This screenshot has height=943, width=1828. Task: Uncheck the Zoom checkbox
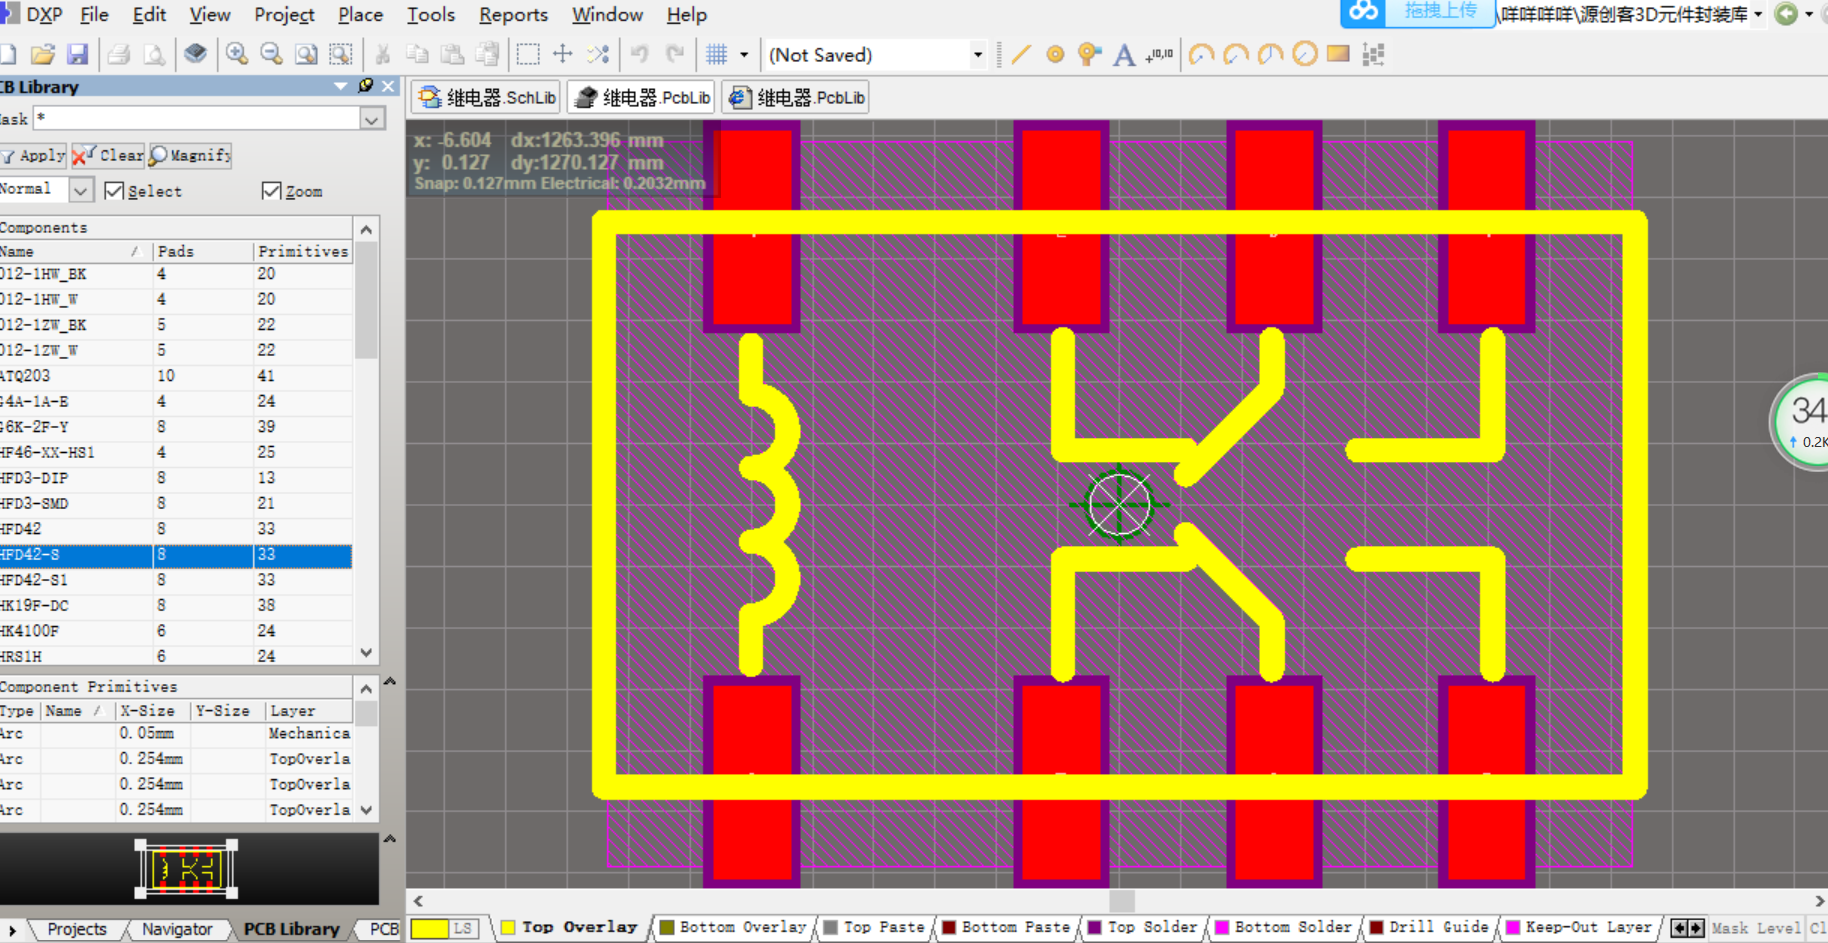tap(271, 191)
